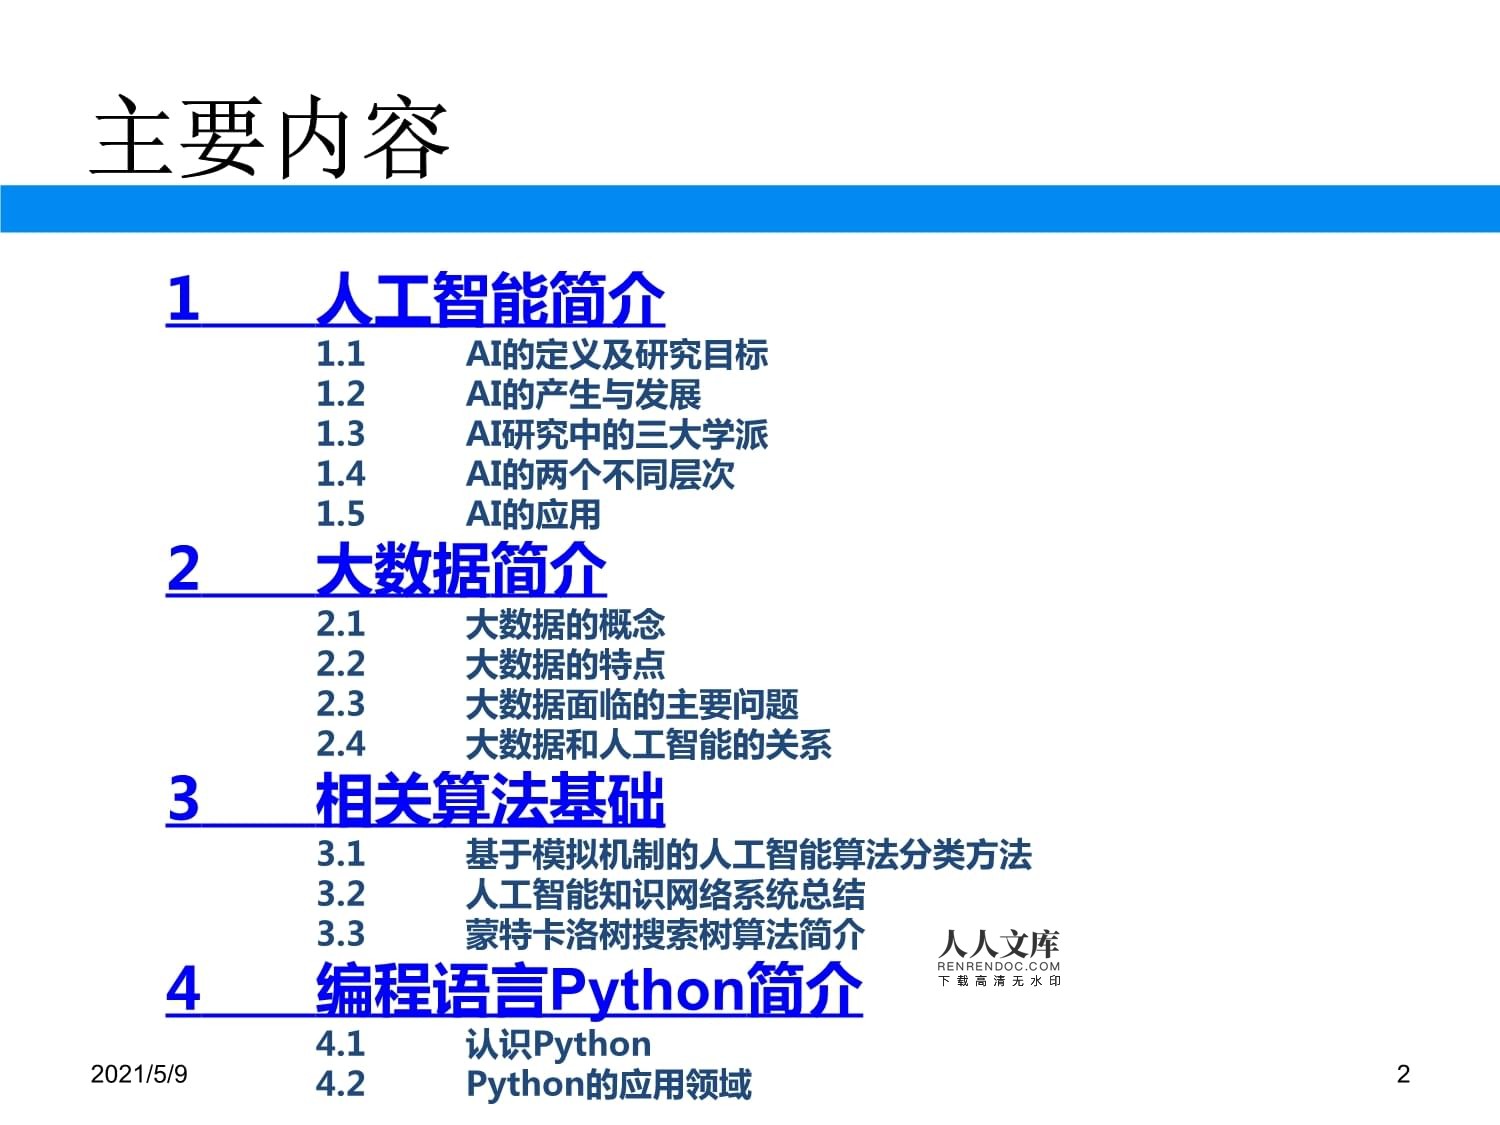Select the line '1.4 AI的两个不同层次'
The width and height of the screenshot is (1500, 1125).
tap(525, 474)
